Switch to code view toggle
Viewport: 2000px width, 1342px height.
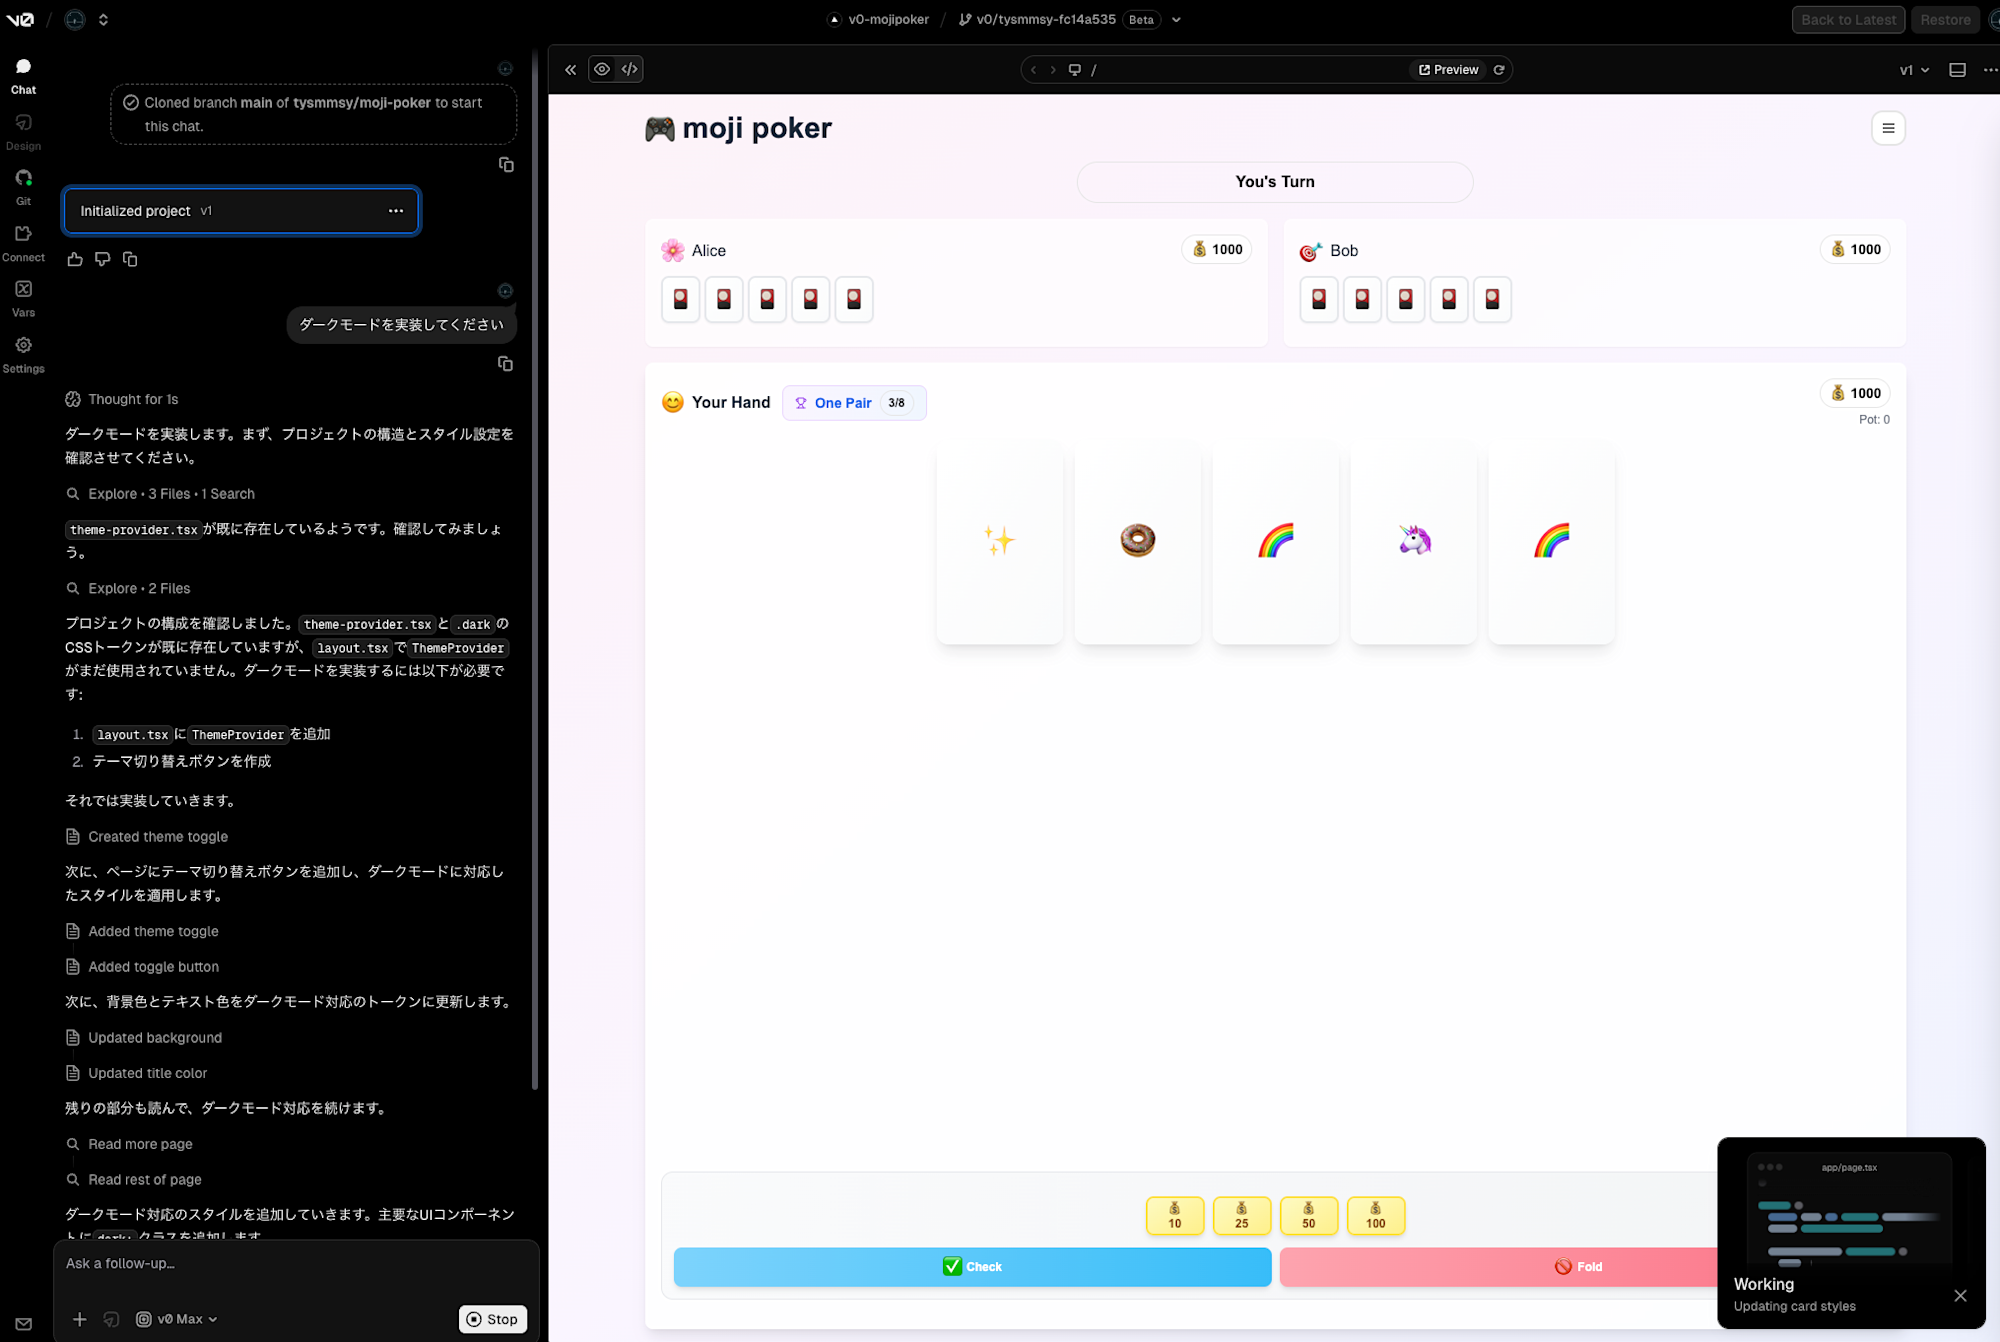[629, 69]
